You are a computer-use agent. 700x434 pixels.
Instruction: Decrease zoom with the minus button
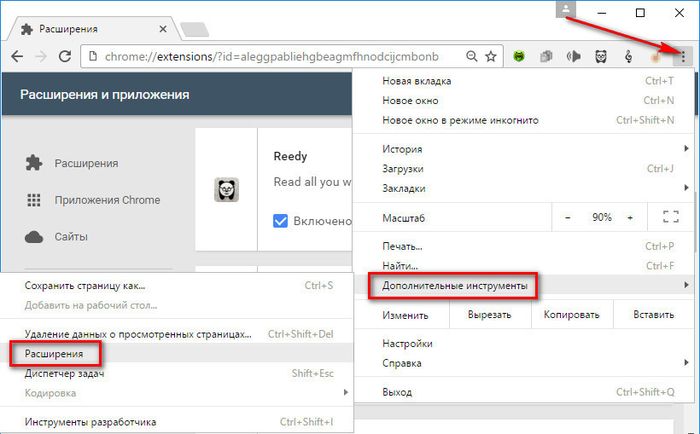(x=568, y=217)
